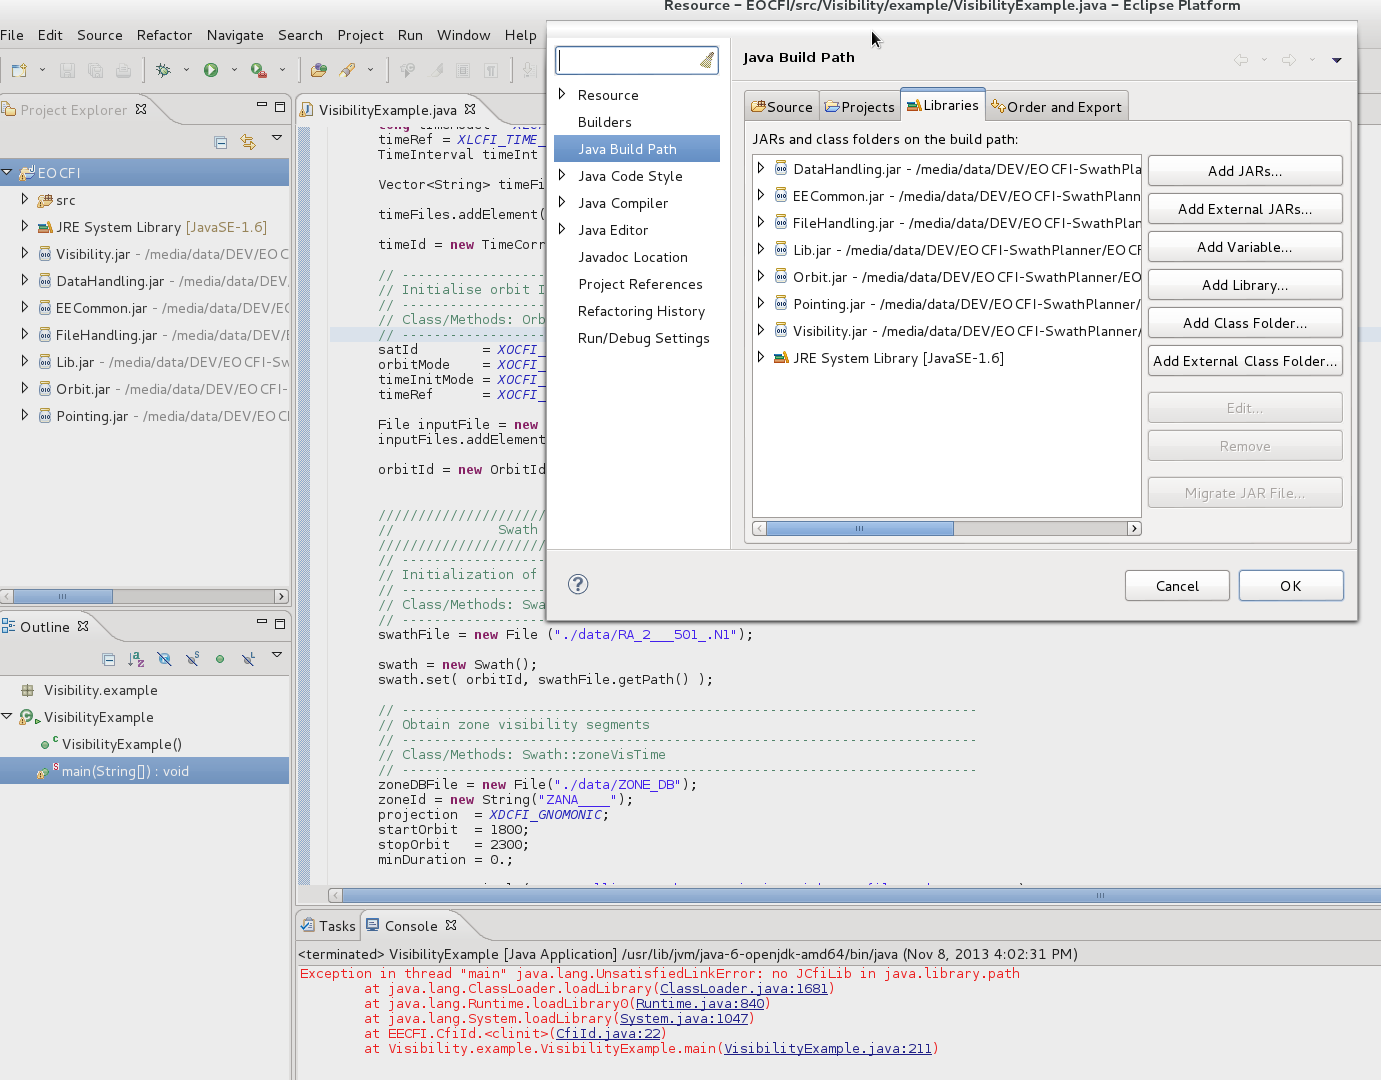The width and height of the screenshot is (1381, 1080).
Task: Toggle Hide Fields in Outline toolbar
Action: (164, 659)
